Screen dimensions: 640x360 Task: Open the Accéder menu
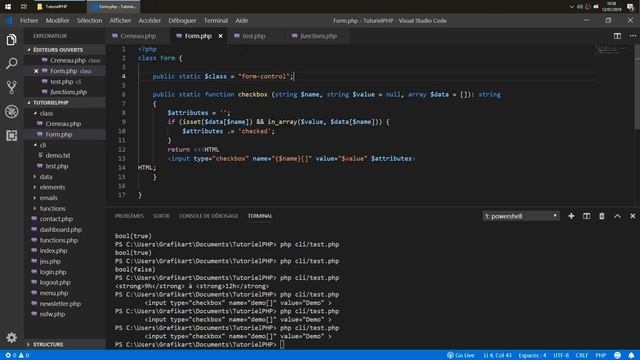pos(150,20)
